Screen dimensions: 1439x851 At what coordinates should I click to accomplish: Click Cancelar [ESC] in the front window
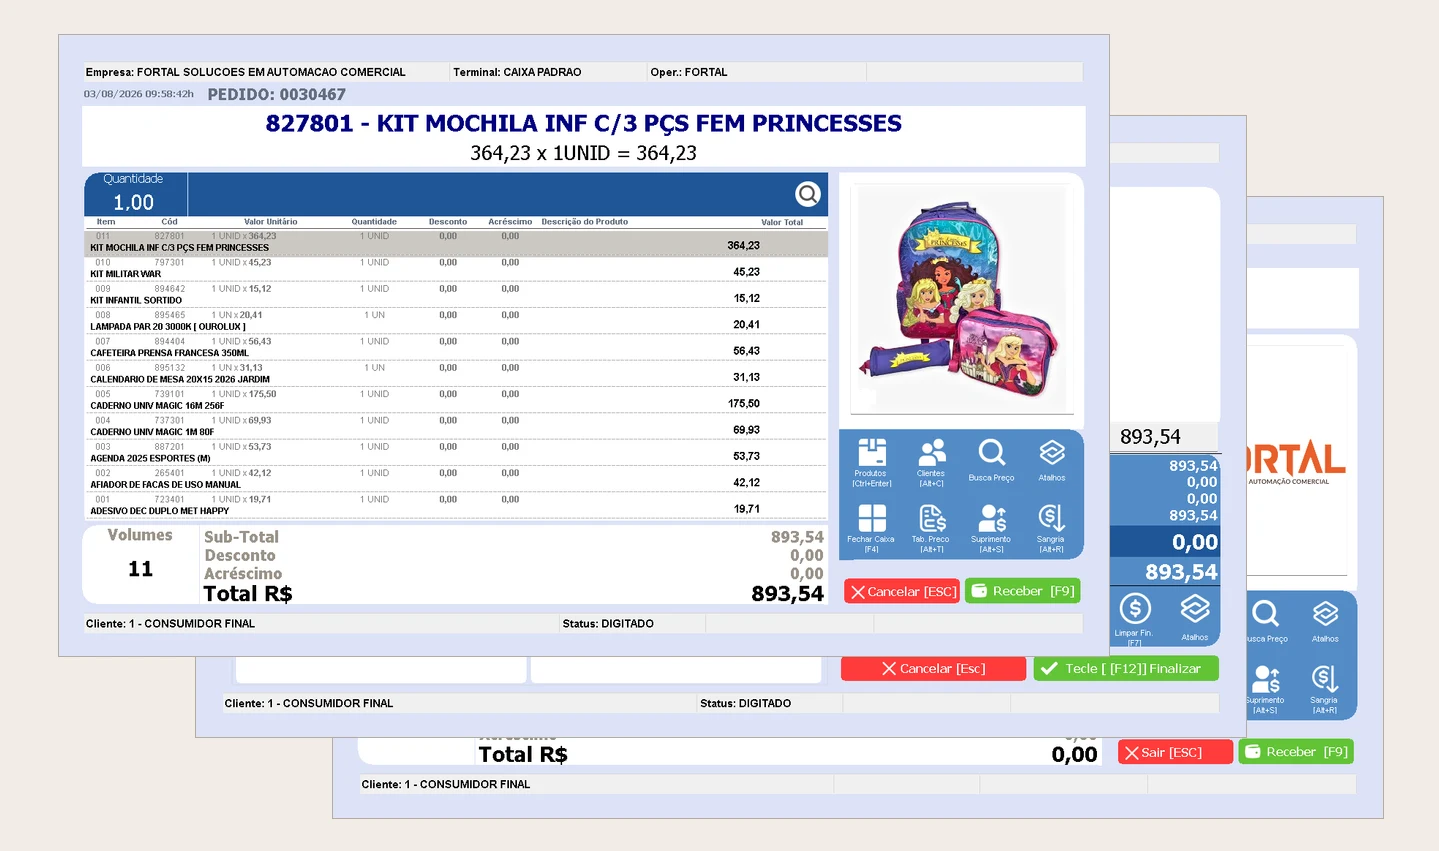(x=902, y=591)
